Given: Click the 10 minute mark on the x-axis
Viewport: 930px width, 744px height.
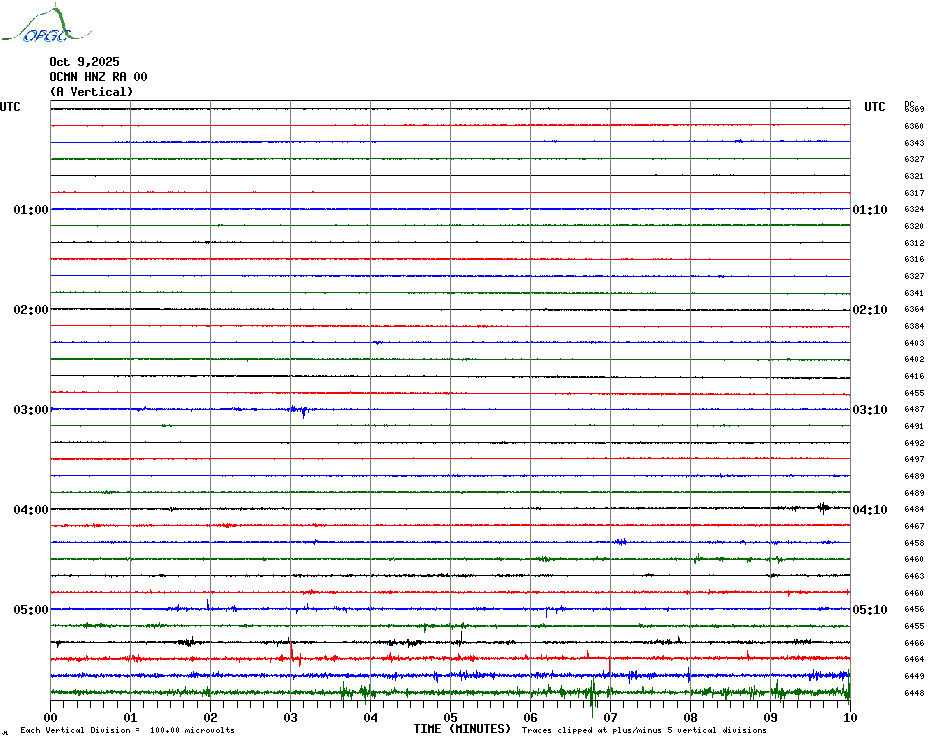Looking at the screenshot, I should [x=849, y=717].
